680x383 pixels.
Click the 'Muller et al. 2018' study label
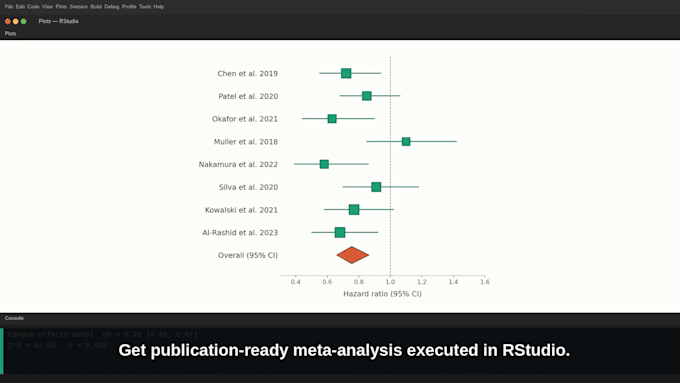click(x=246, y=142)
